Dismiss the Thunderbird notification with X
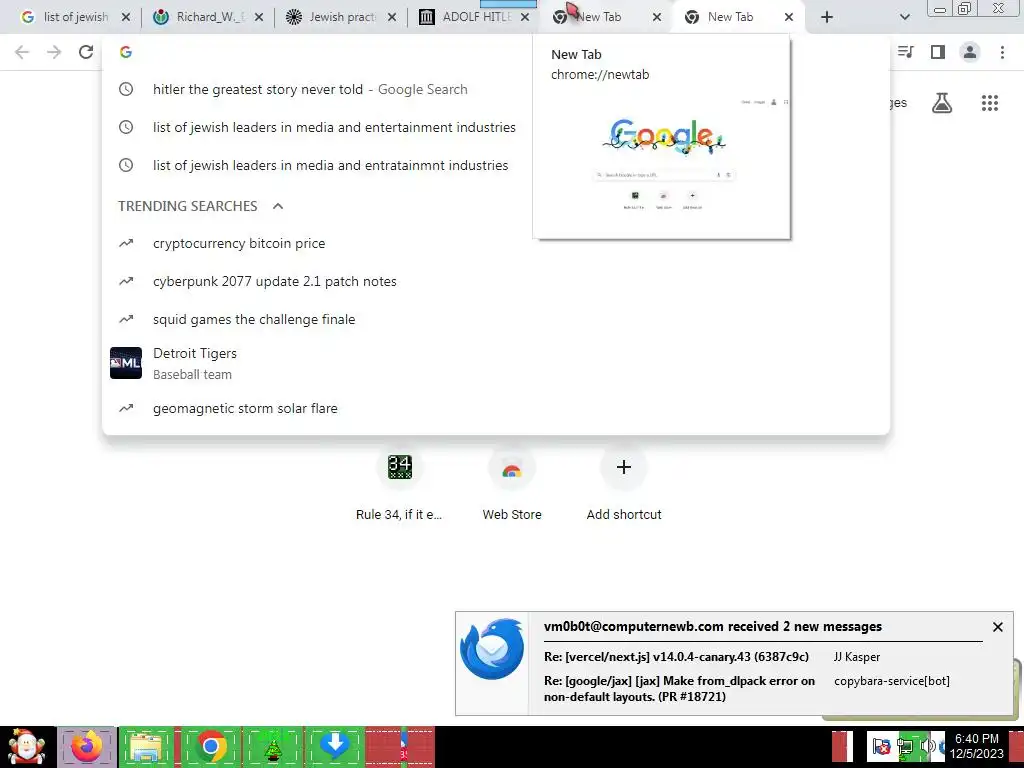The width and height of the screenshot is (1024, 768). [x=997, y=627]
